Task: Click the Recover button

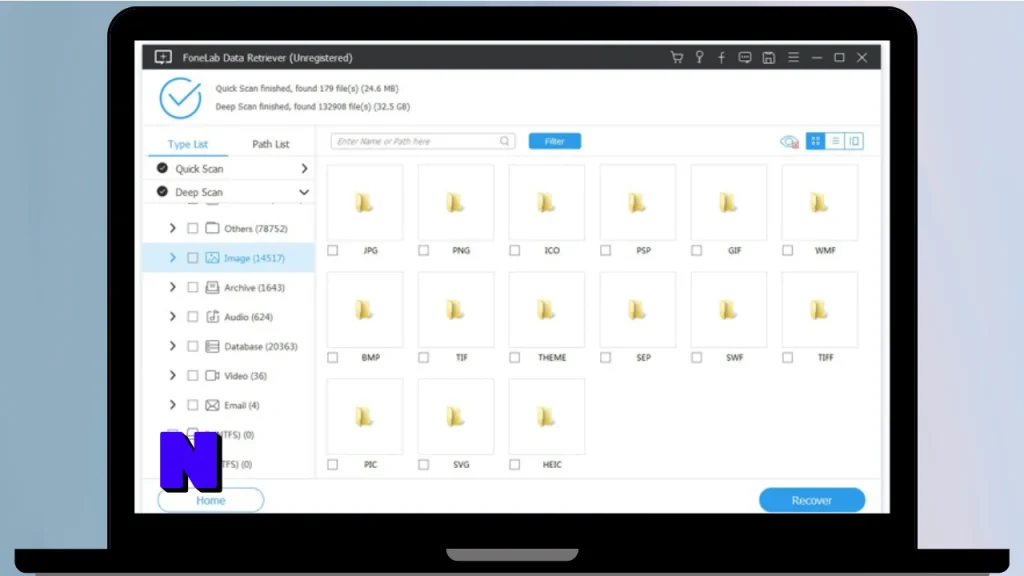Action: pos(812,500)
